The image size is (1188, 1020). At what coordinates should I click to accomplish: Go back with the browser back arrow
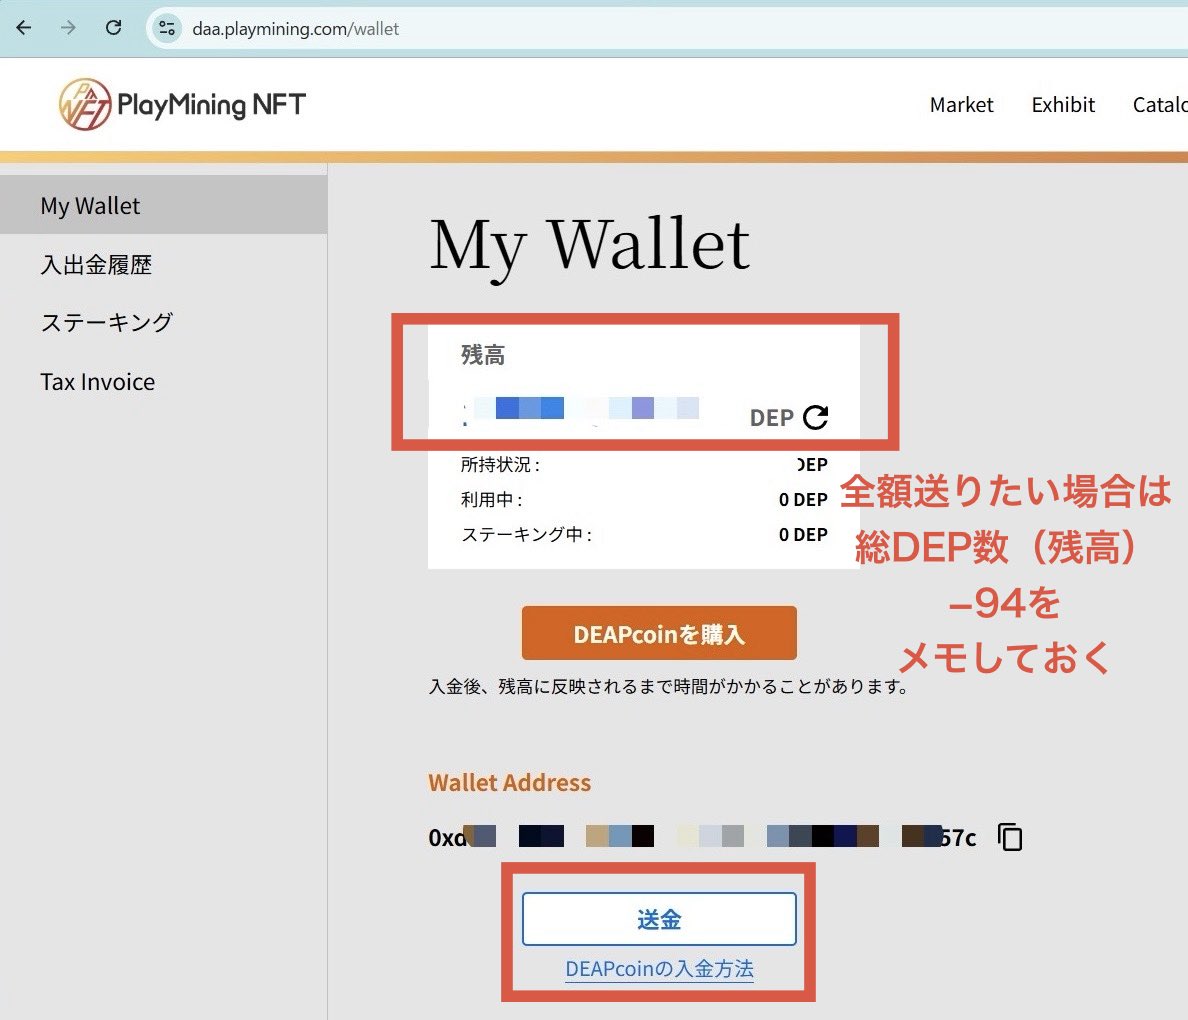pos(23,28)
